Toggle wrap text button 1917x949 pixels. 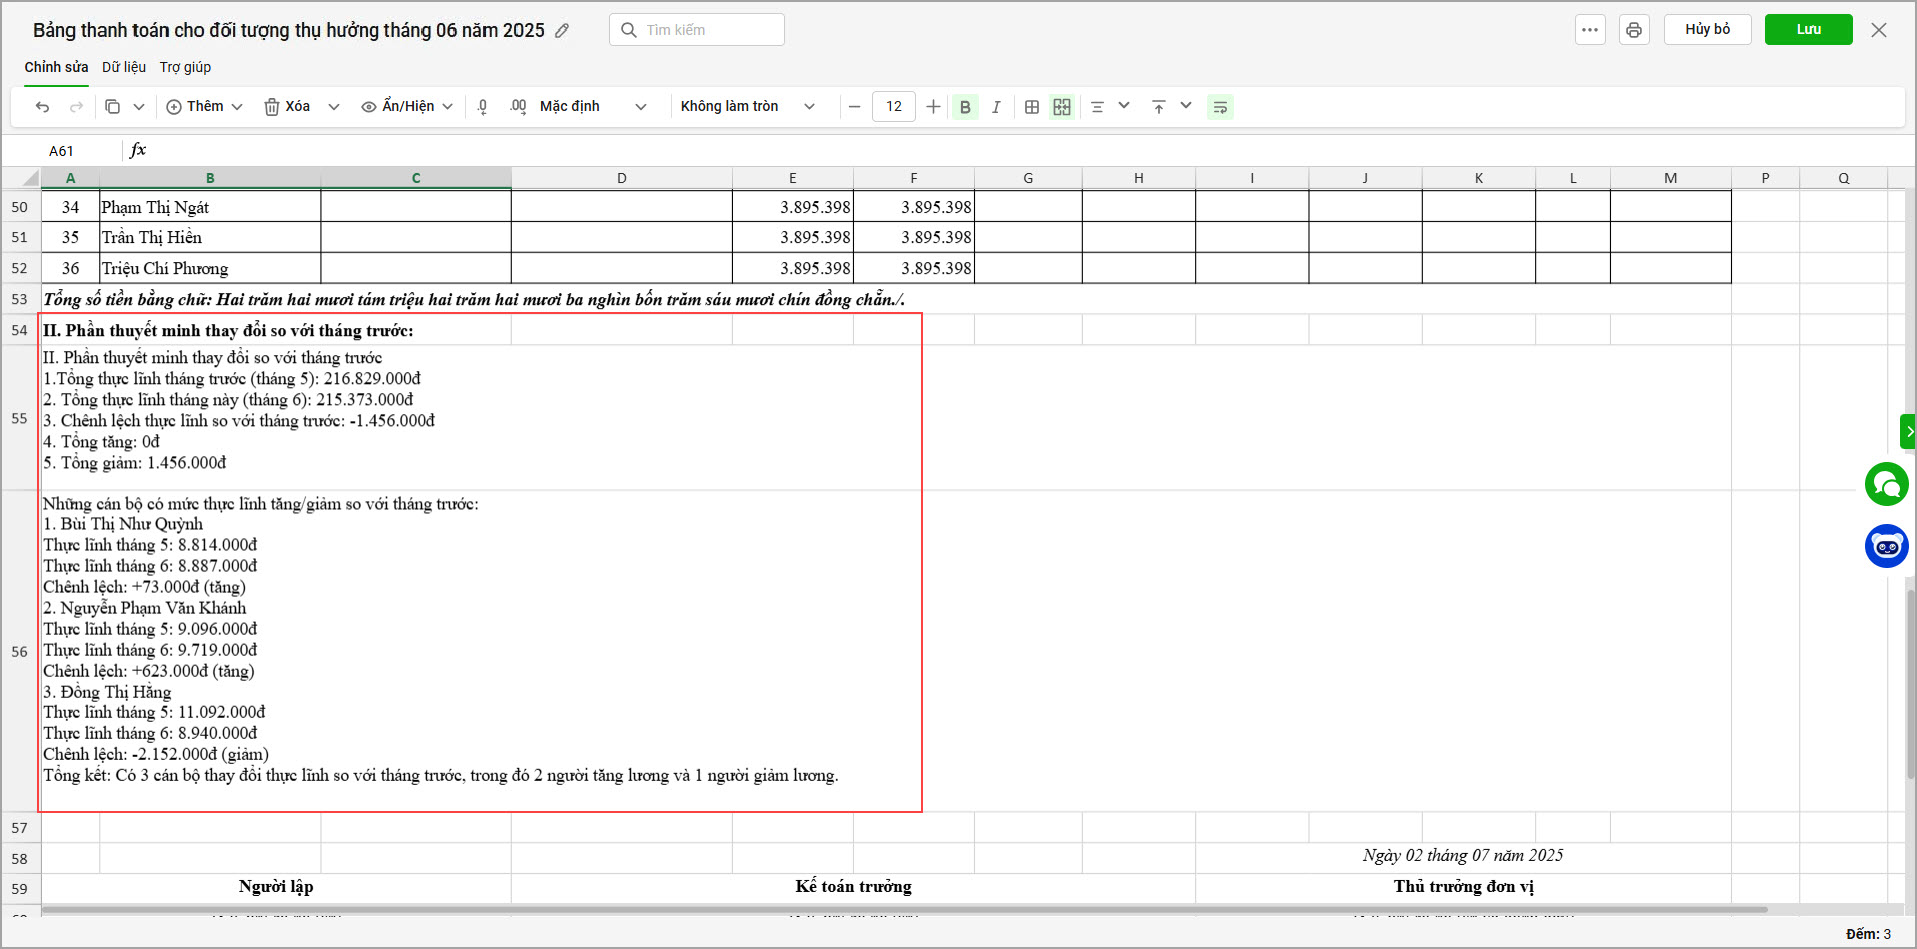(x=1220, y=107)
